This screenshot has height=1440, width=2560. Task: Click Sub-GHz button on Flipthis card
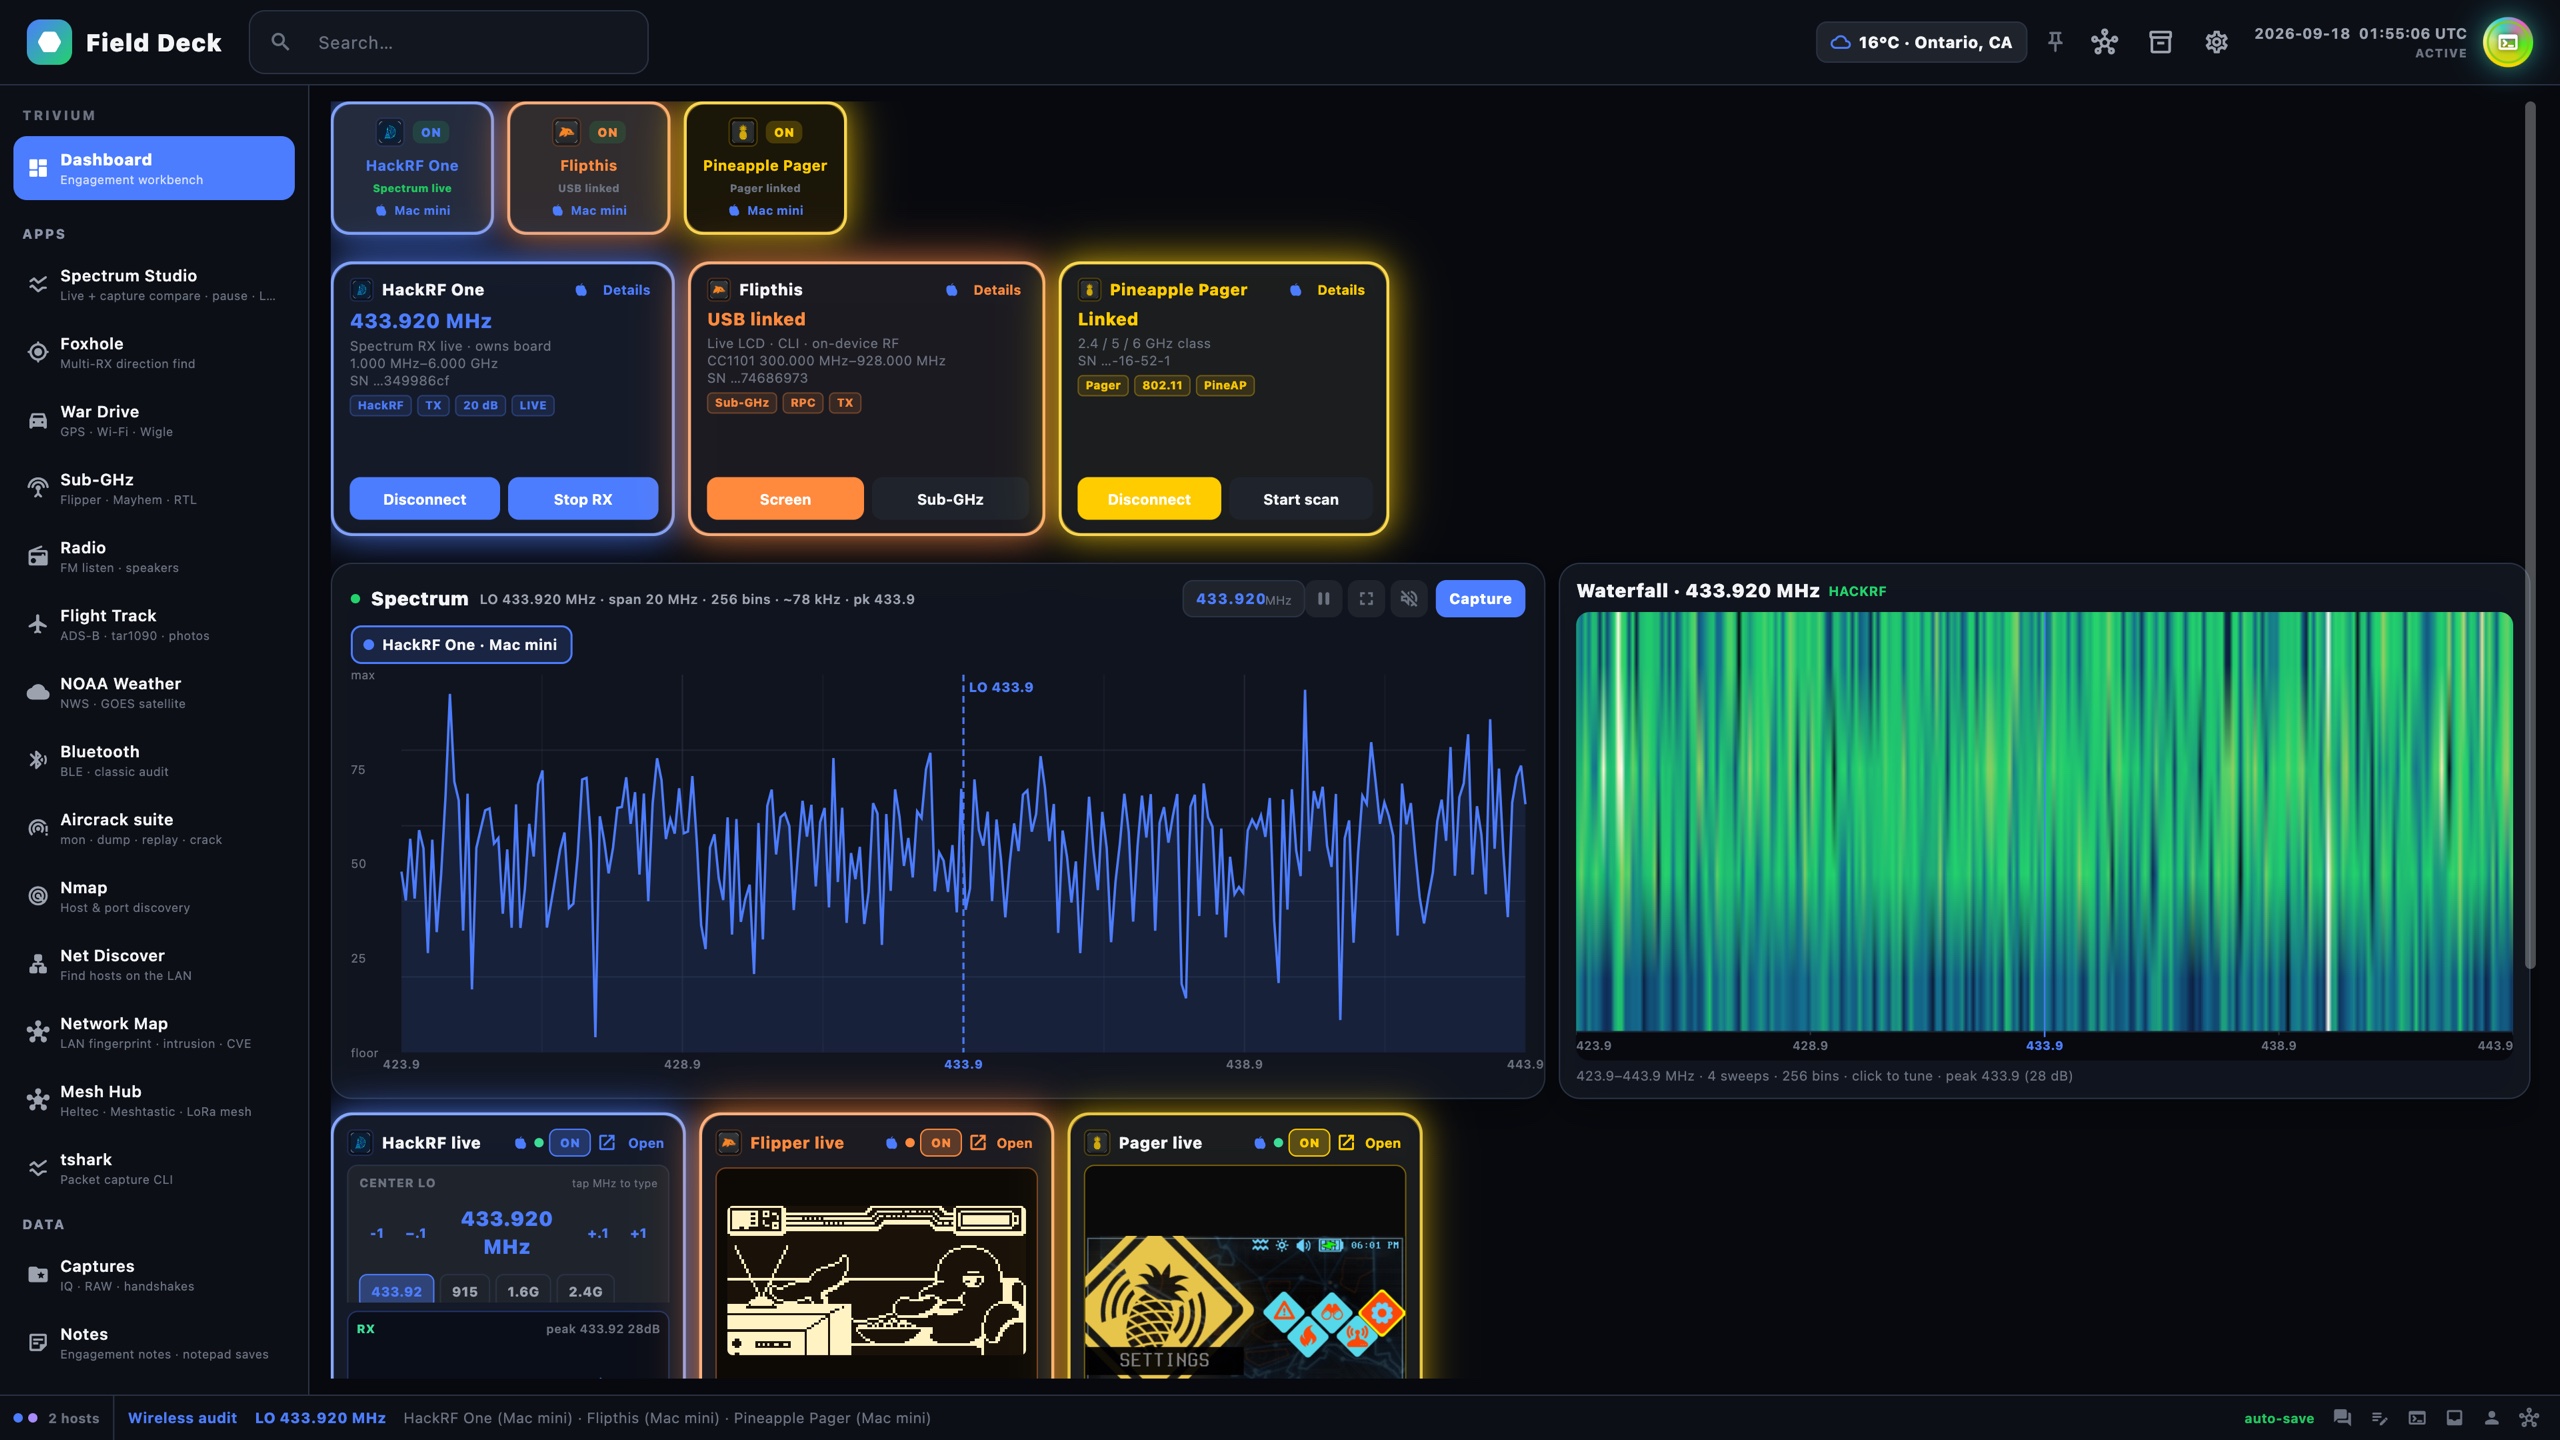[950, 499]
